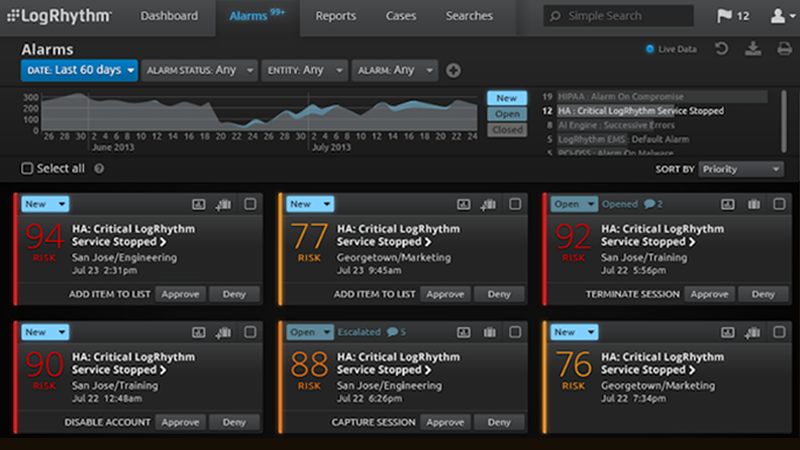Image resolution: width=800 pixels, height=450 pixels.
Task: Add a filter with the plus icon
Action: [453, 70]
